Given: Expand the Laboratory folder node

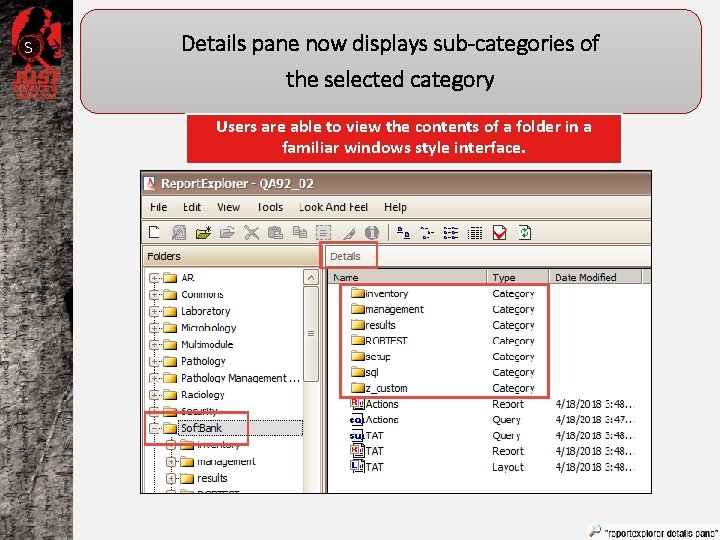Looking at the screenshot, I should (x=154, y=312).
